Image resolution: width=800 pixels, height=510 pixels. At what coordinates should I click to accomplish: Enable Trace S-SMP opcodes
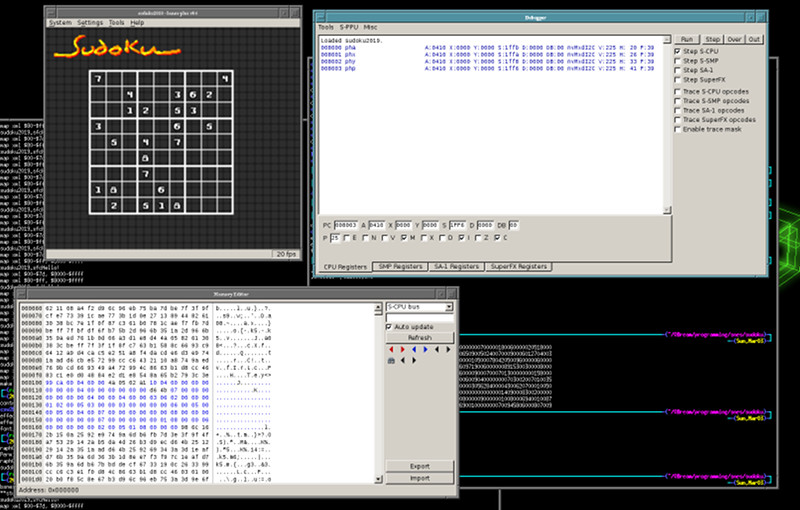tap(678, 101)
